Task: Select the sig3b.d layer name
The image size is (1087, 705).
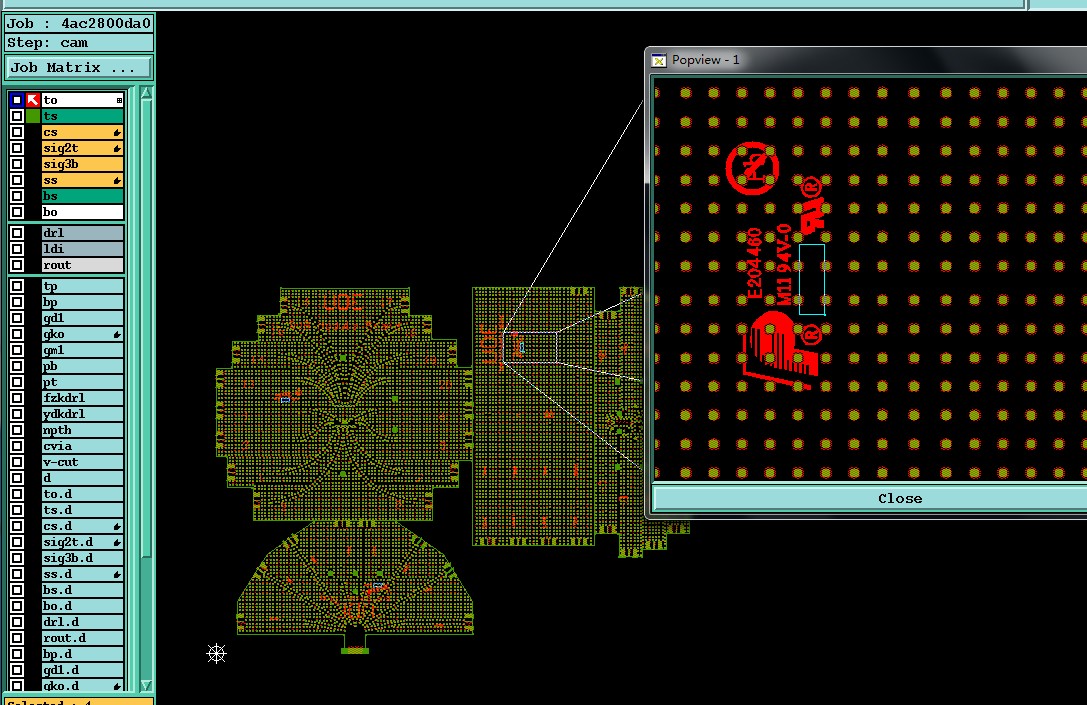Action: click(82, 558)
